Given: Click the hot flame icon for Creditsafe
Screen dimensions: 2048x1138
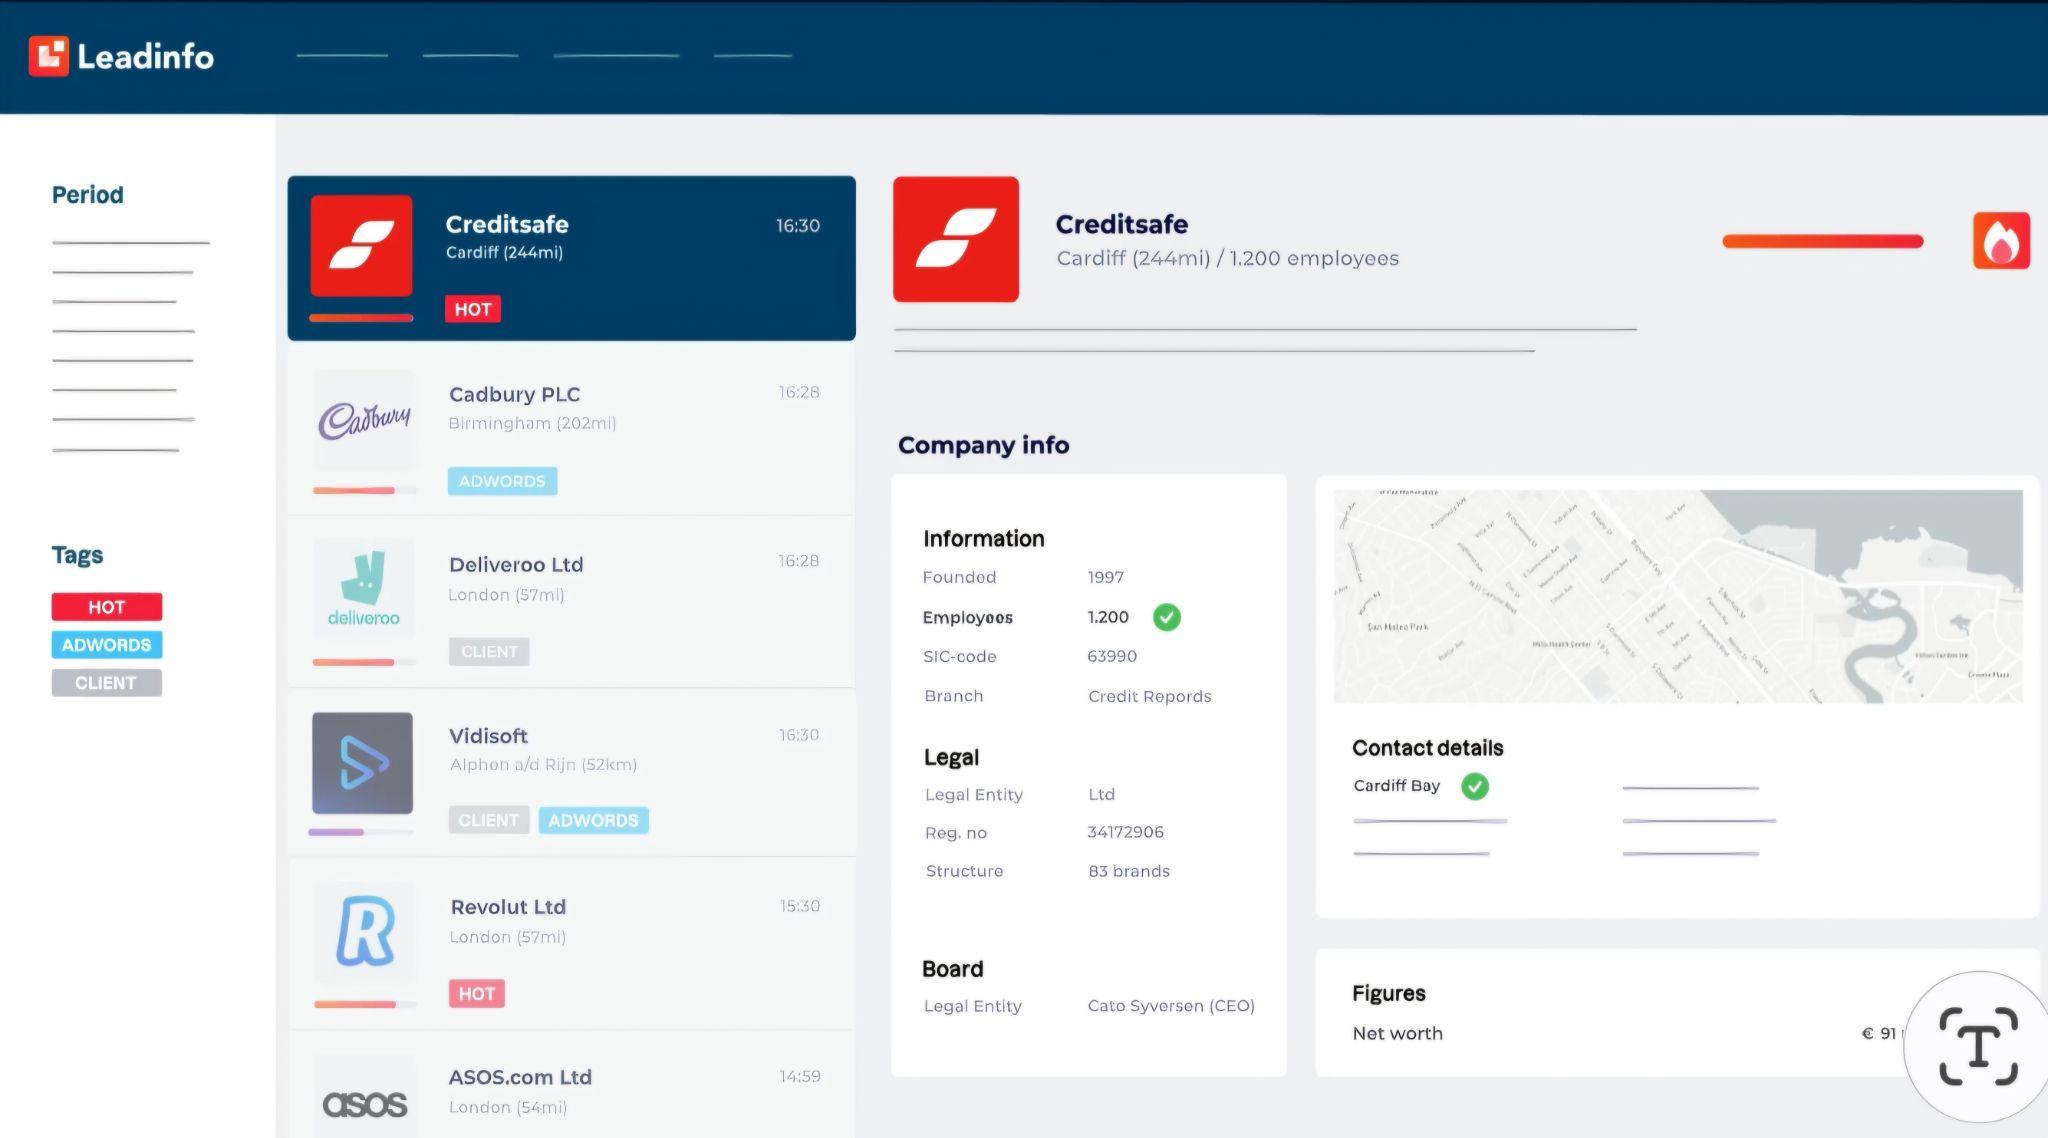Looking at the screenshot, I should 2001,240.
